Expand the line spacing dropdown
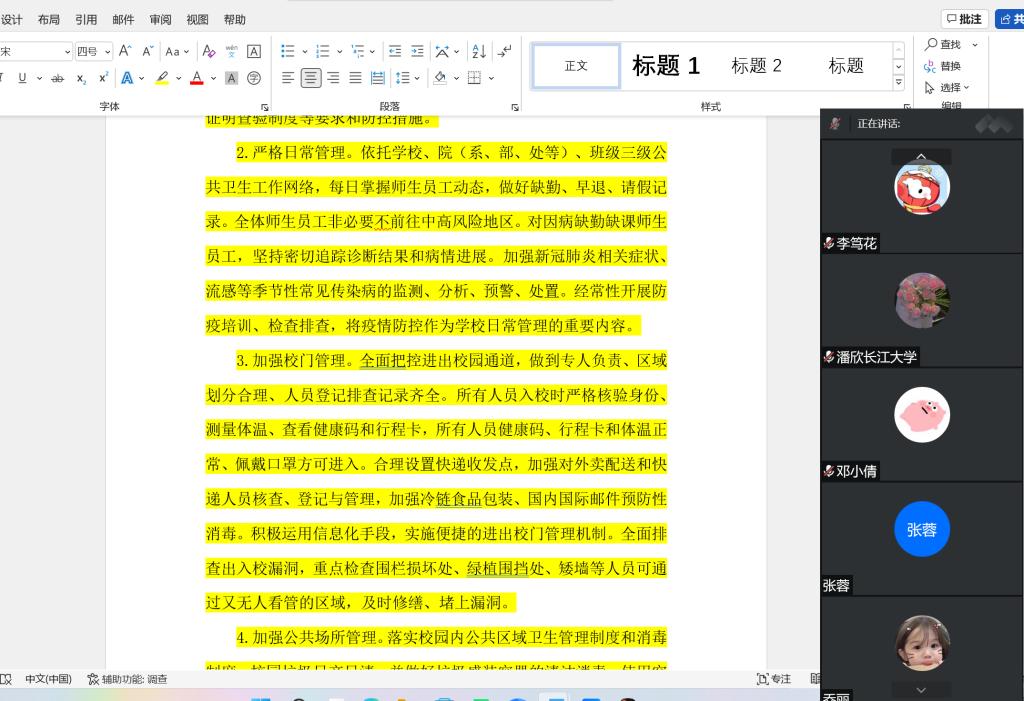The width and height of the screenshot is (1024, 701). pyautogui.click(x=417, y=78)
